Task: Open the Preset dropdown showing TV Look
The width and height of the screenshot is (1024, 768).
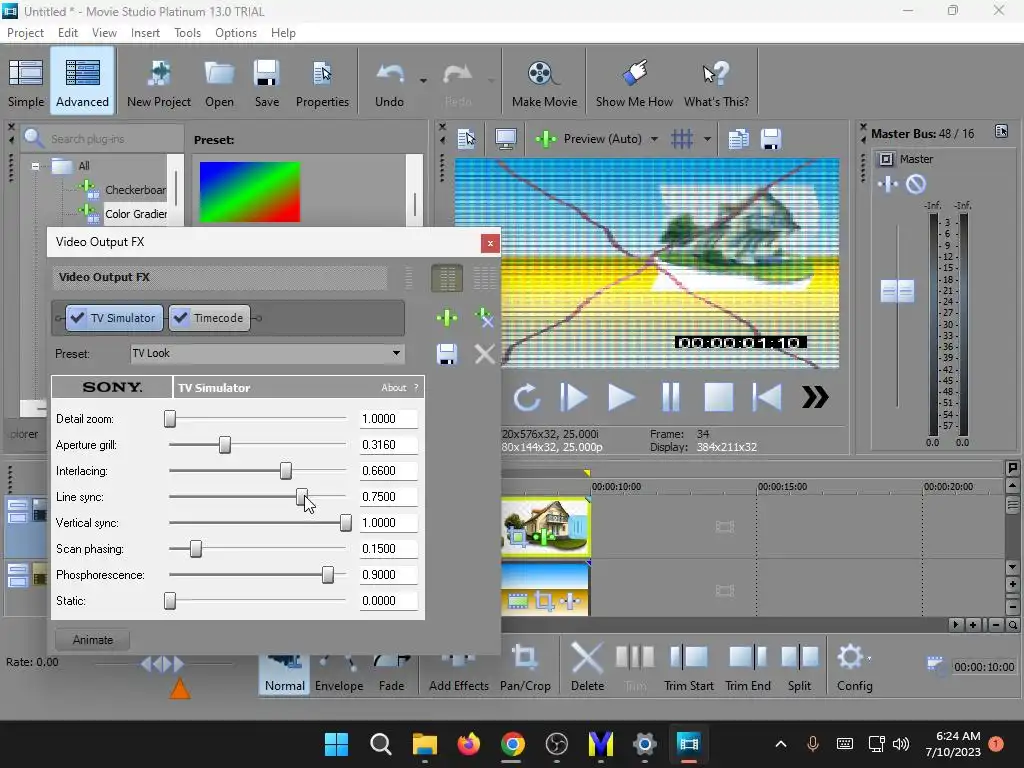Action: click(267, 353)
